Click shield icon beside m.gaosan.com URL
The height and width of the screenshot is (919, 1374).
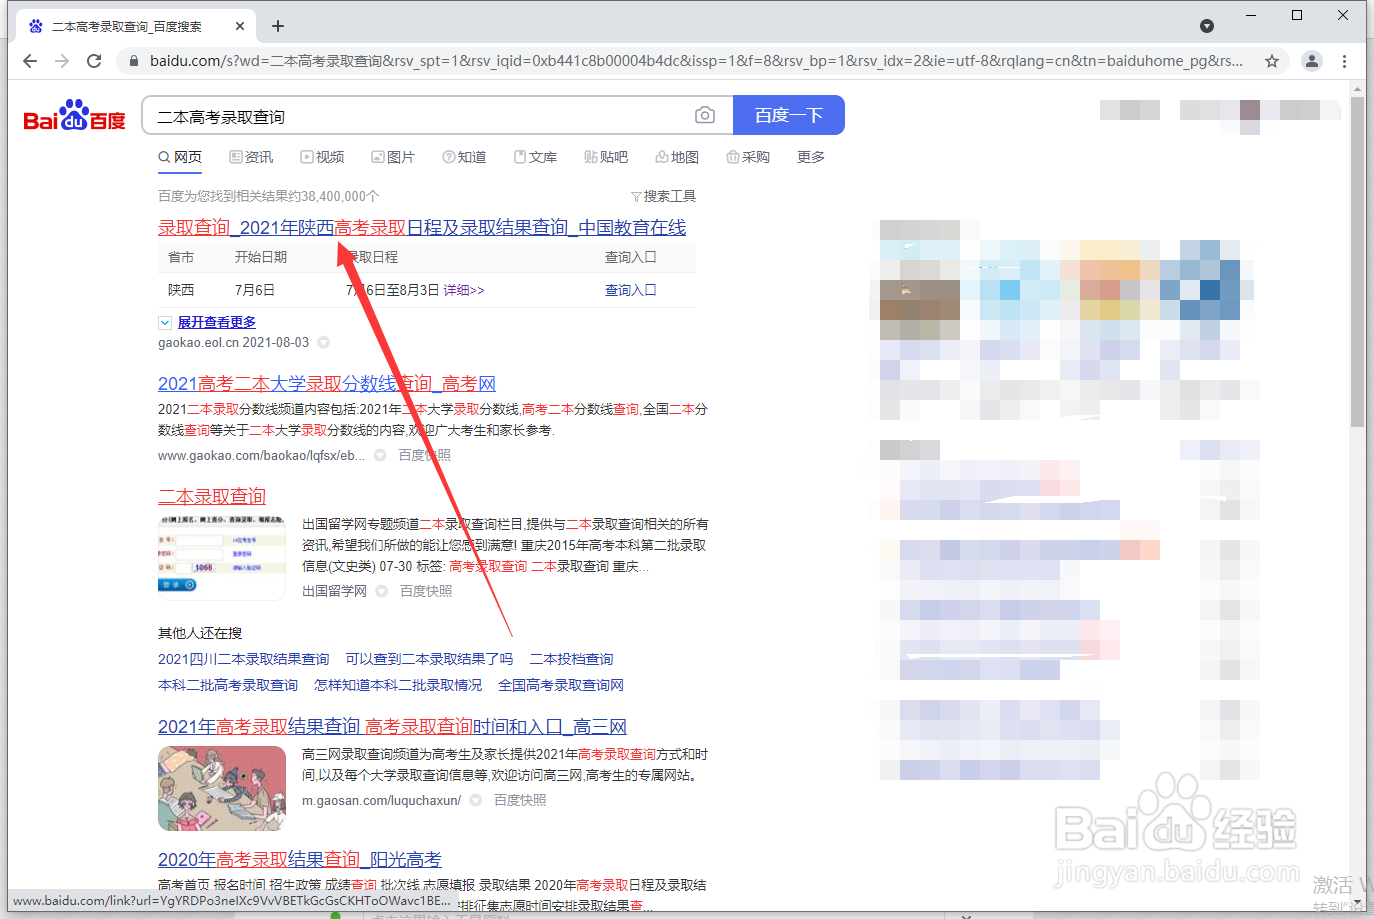(x=476, y=800)
